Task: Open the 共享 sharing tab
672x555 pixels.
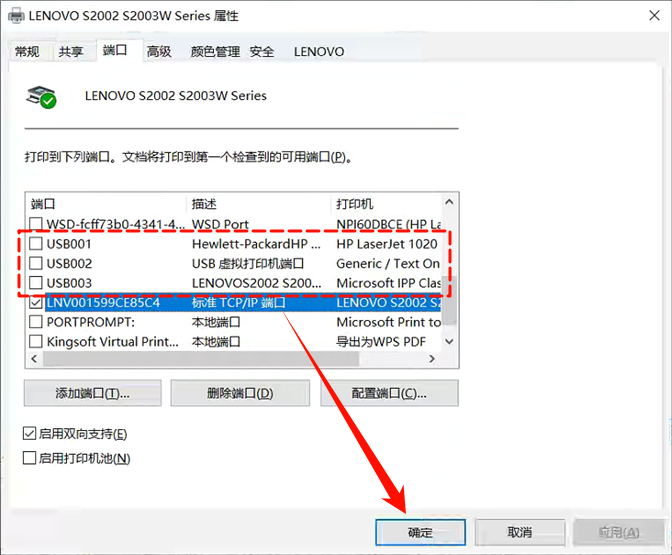Action: point(71,52)
